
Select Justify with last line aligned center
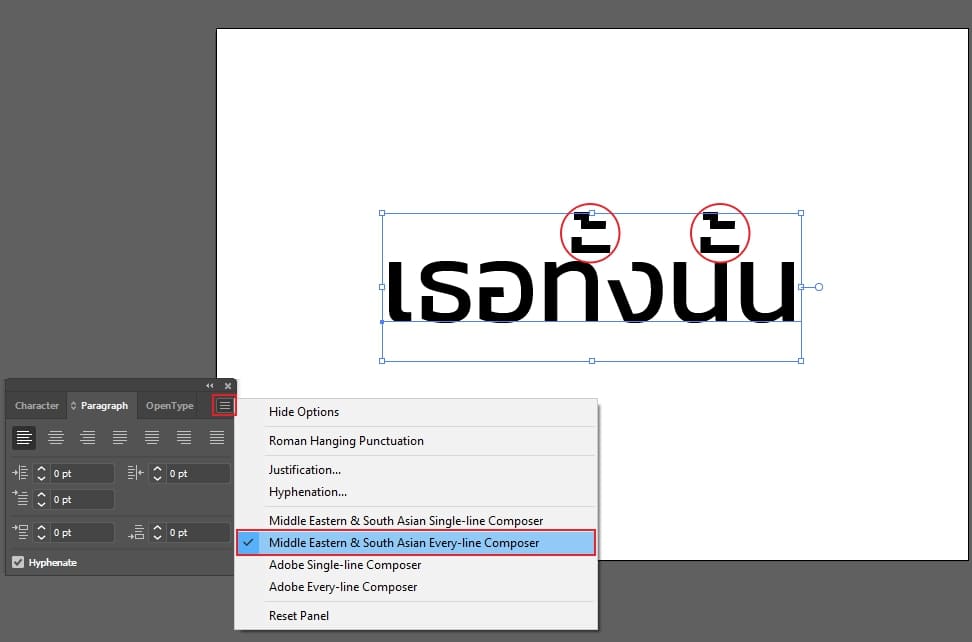point(152,438)
